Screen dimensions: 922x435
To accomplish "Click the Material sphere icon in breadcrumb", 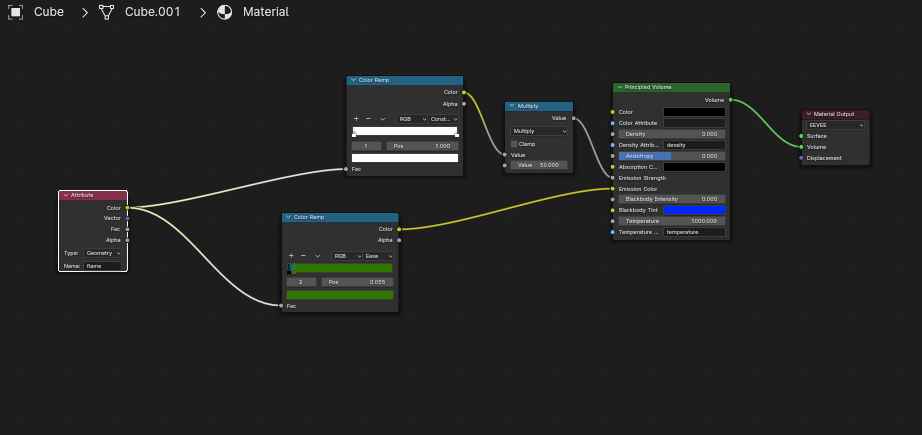I will (225, 12).
